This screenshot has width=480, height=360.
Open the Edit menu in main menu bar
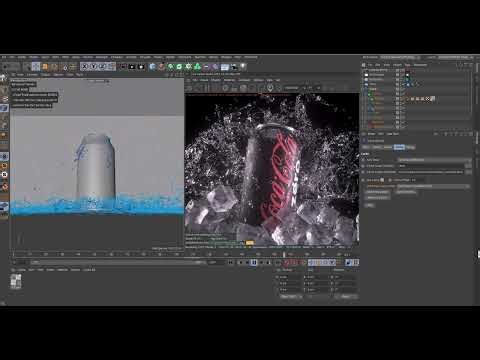12,57
